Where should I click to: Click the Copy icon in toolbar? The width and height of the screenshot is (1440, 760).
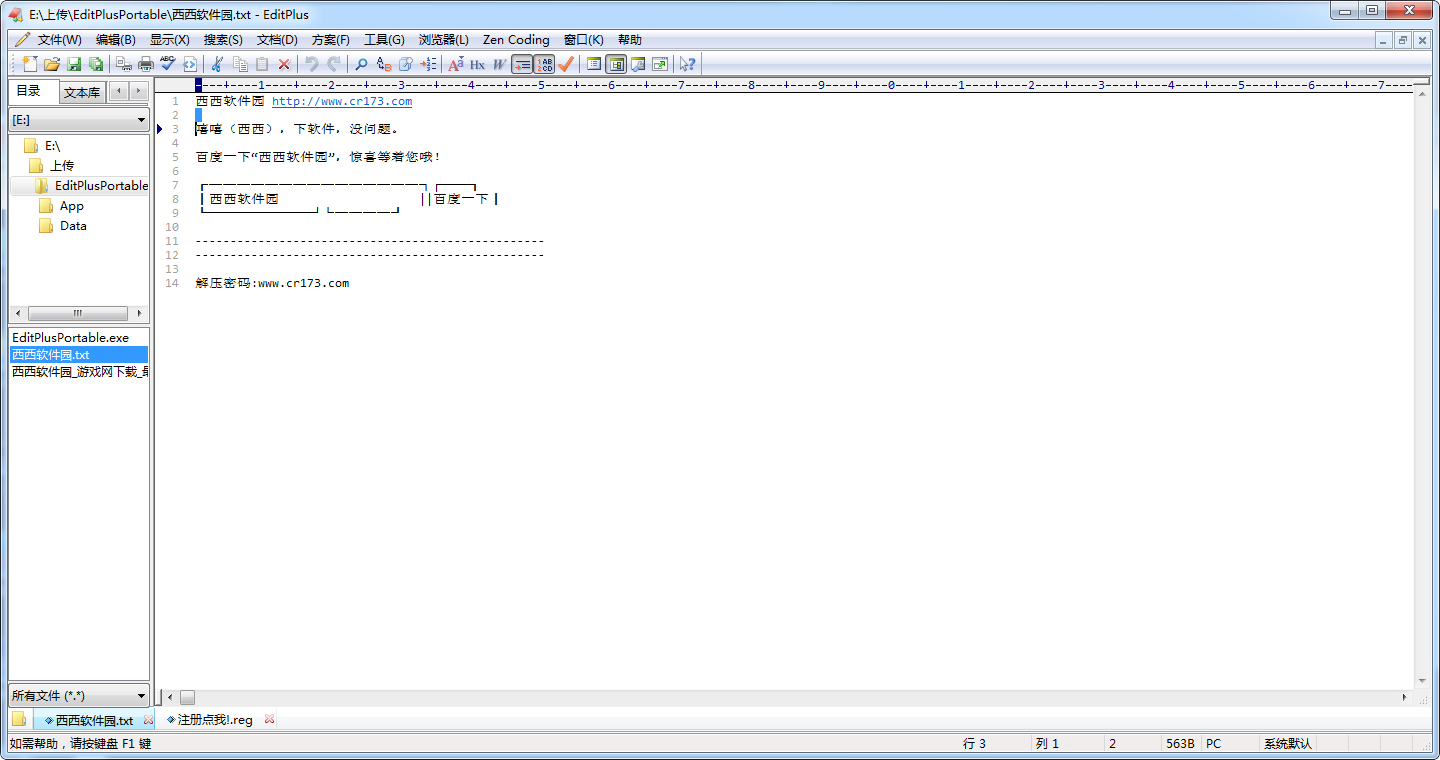(240, 64)
